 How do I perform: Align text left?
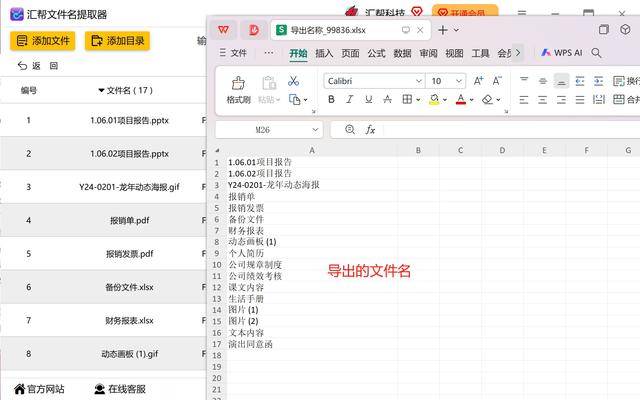pos(524,99)
